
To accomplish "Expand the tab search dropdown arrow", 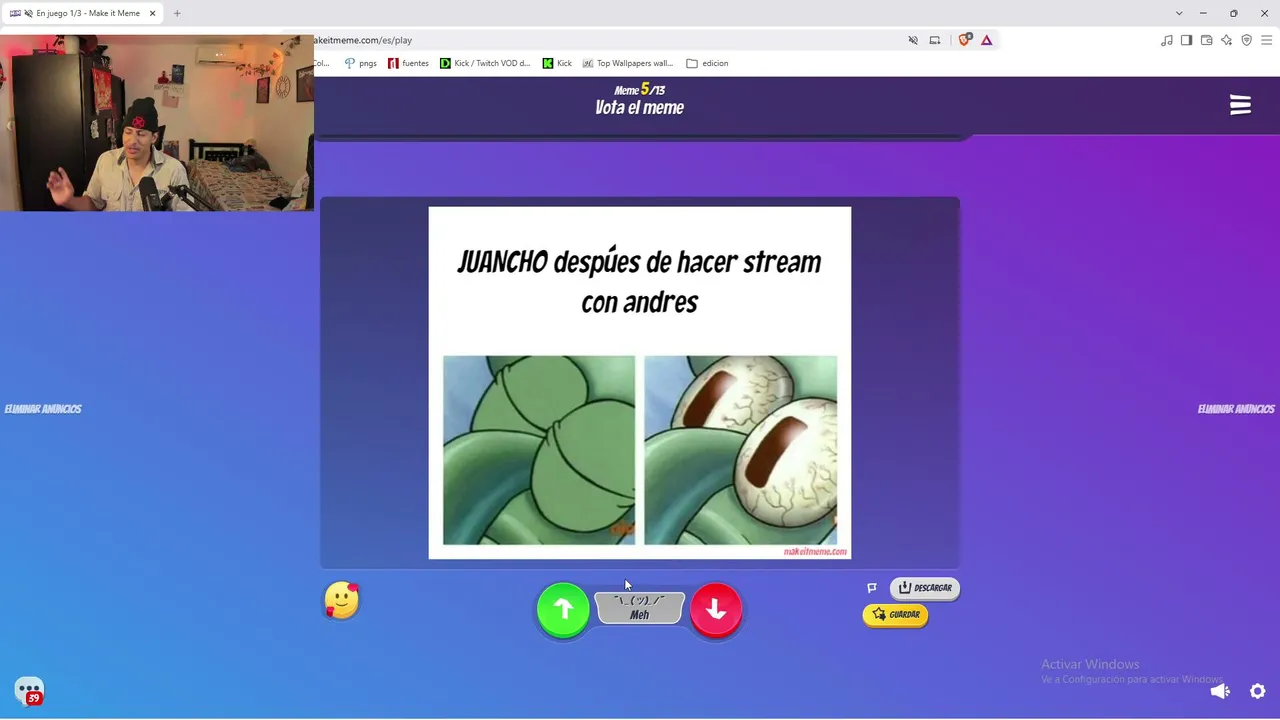I will point(1179,13).
